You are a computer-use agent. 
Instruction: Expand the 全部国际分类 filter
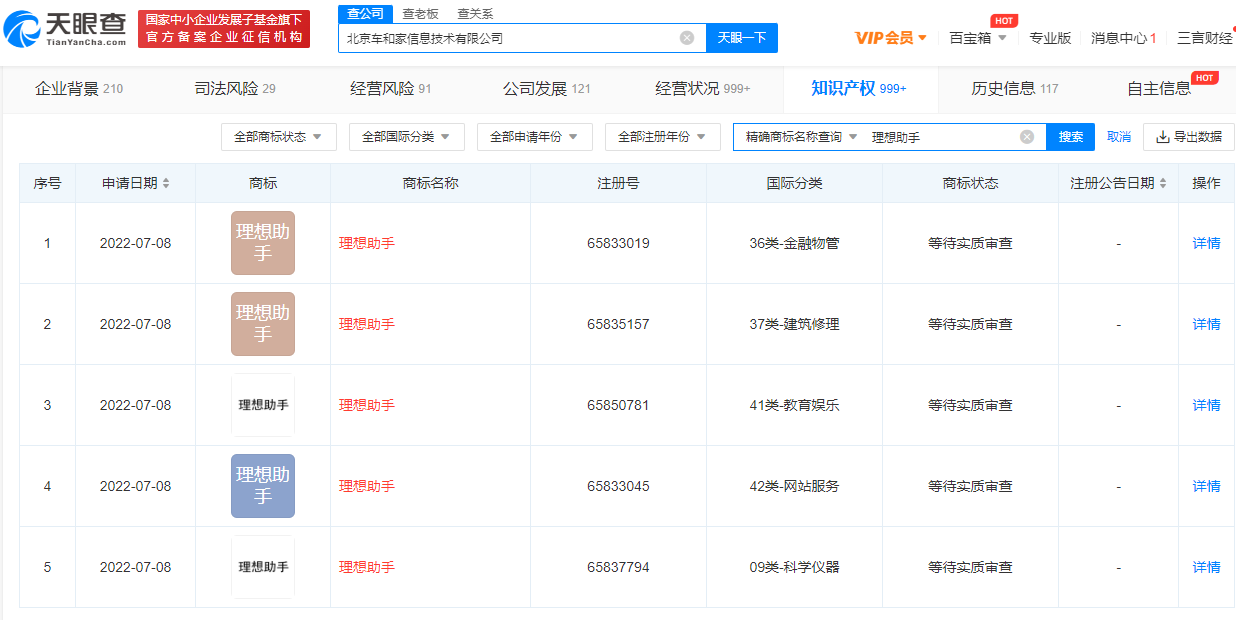click(x=406, y=137)
